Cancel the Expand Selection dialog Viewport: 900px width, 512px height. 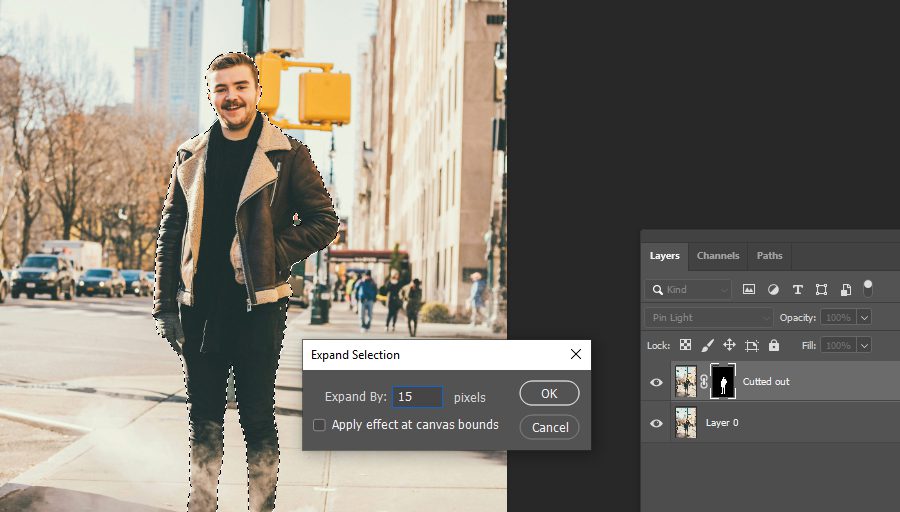click(x=549, y=427)
